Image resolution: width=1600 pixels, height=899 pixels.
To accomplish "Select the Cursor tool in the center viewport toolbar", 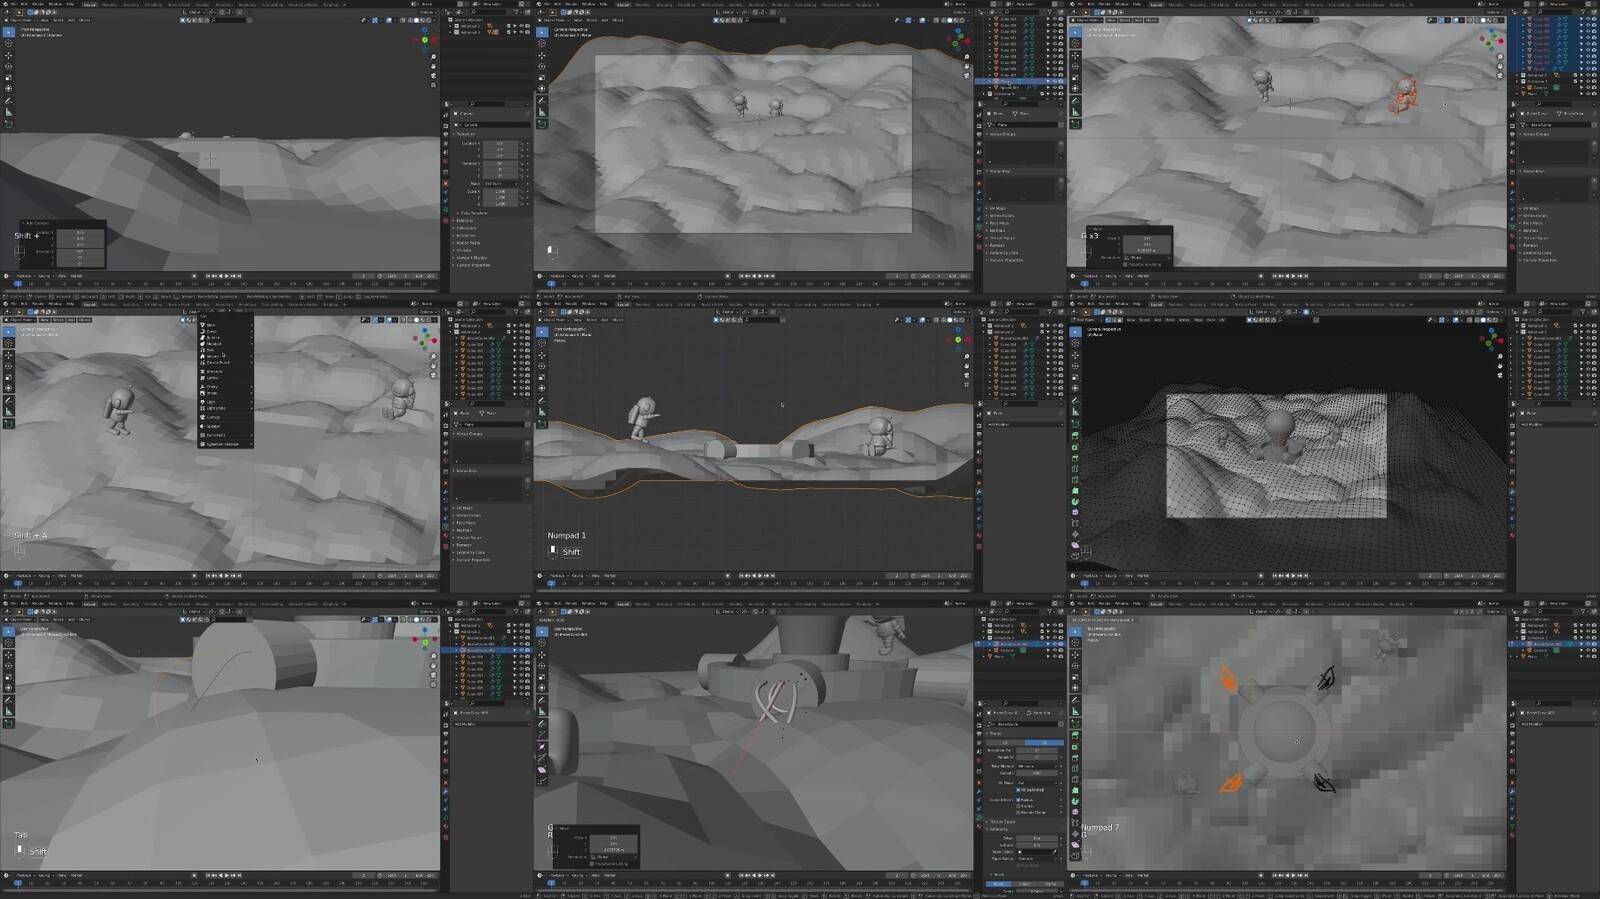I will (542, 342).
